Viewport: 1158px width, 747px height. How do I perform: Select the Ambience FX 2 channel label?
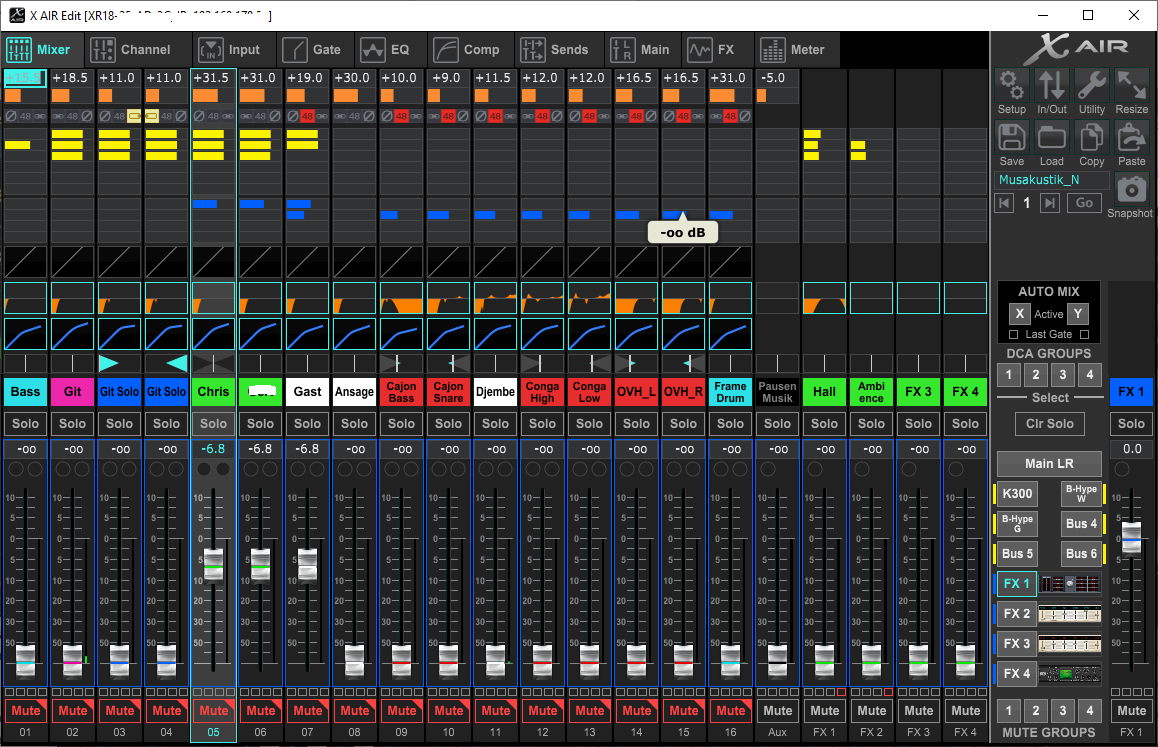point(871,392)
